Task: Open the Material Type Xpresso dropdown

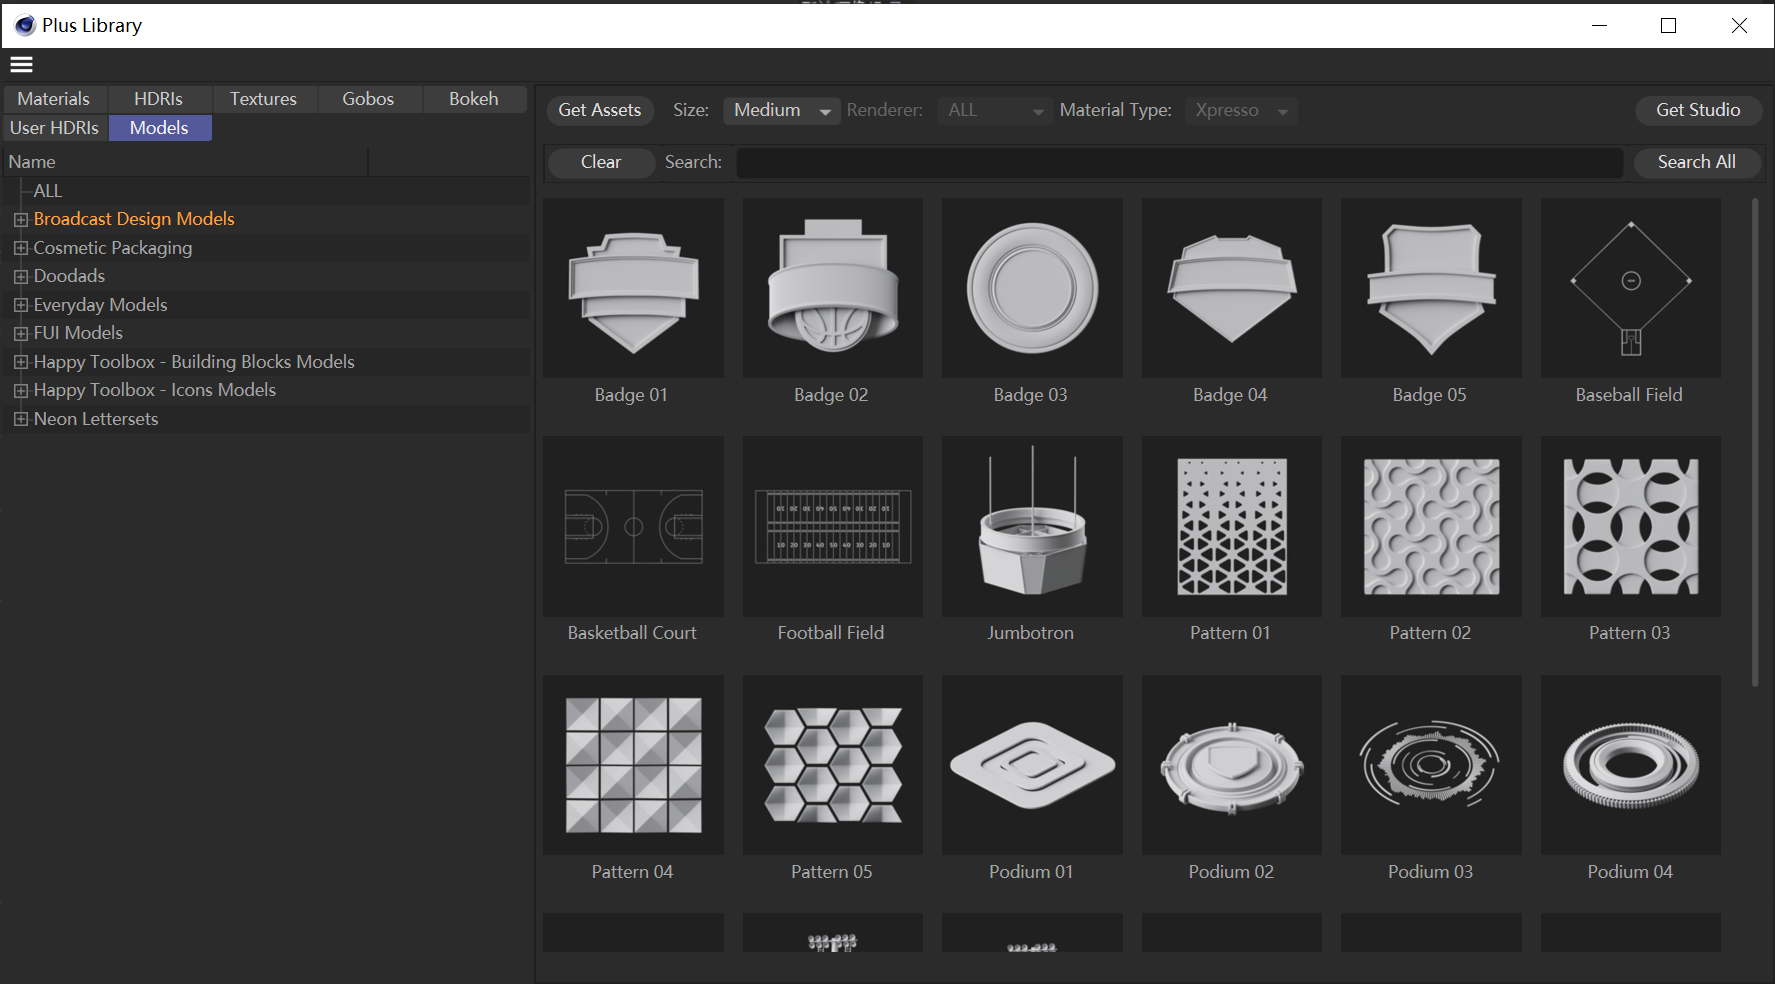Action: pos(1241,110)
